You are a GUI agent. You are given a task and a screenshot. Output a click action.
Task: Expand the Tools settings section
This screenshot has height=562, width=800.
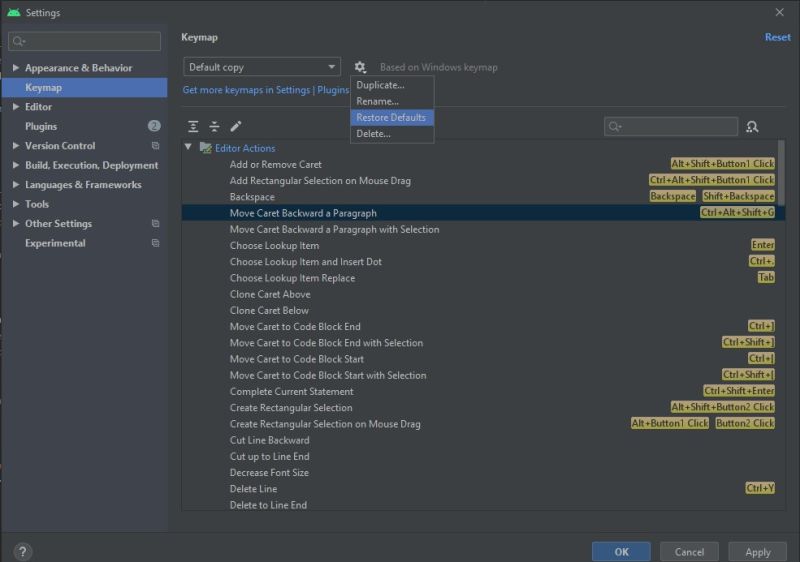pyautogui.click(x=16, y=203)
